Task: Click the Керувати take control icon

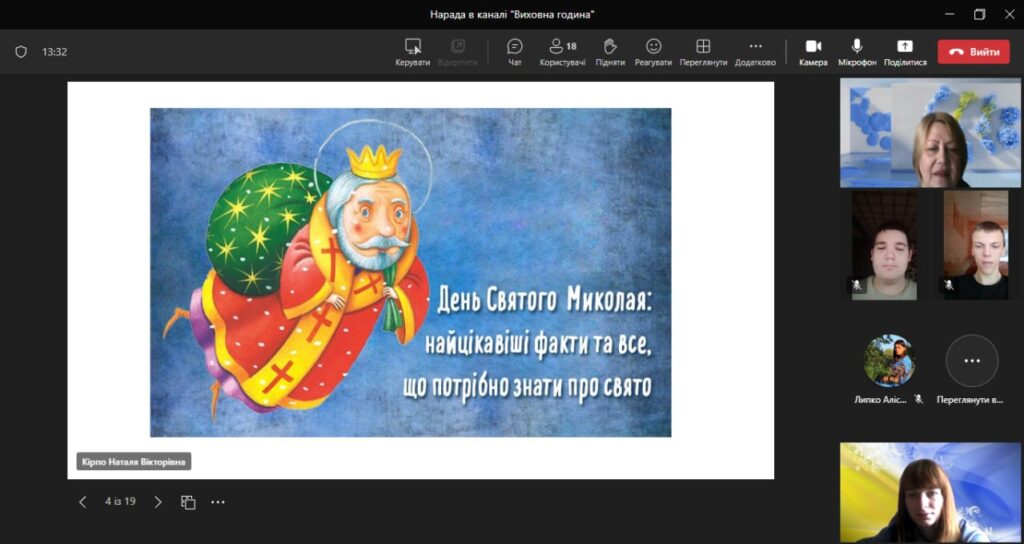Action: [x=412, y=52]
